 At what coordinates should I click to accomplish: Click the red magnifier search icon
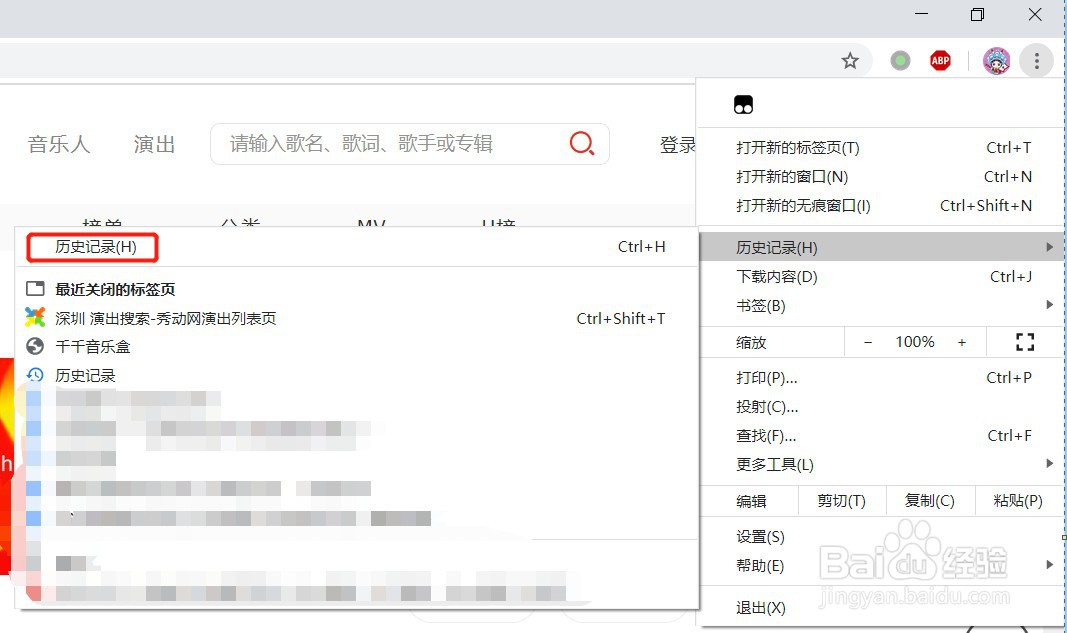[582, 143]
